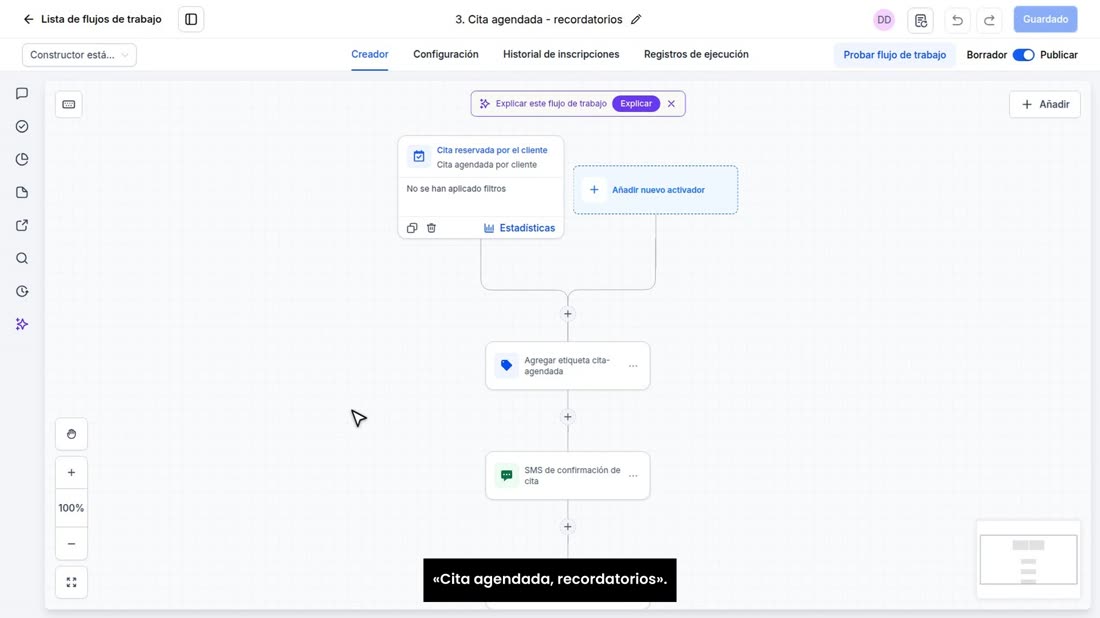Duplicate the trigger with copy icon
Image resolution: width=1100 pixels, height=618 pixels.
tap(412, 228)
